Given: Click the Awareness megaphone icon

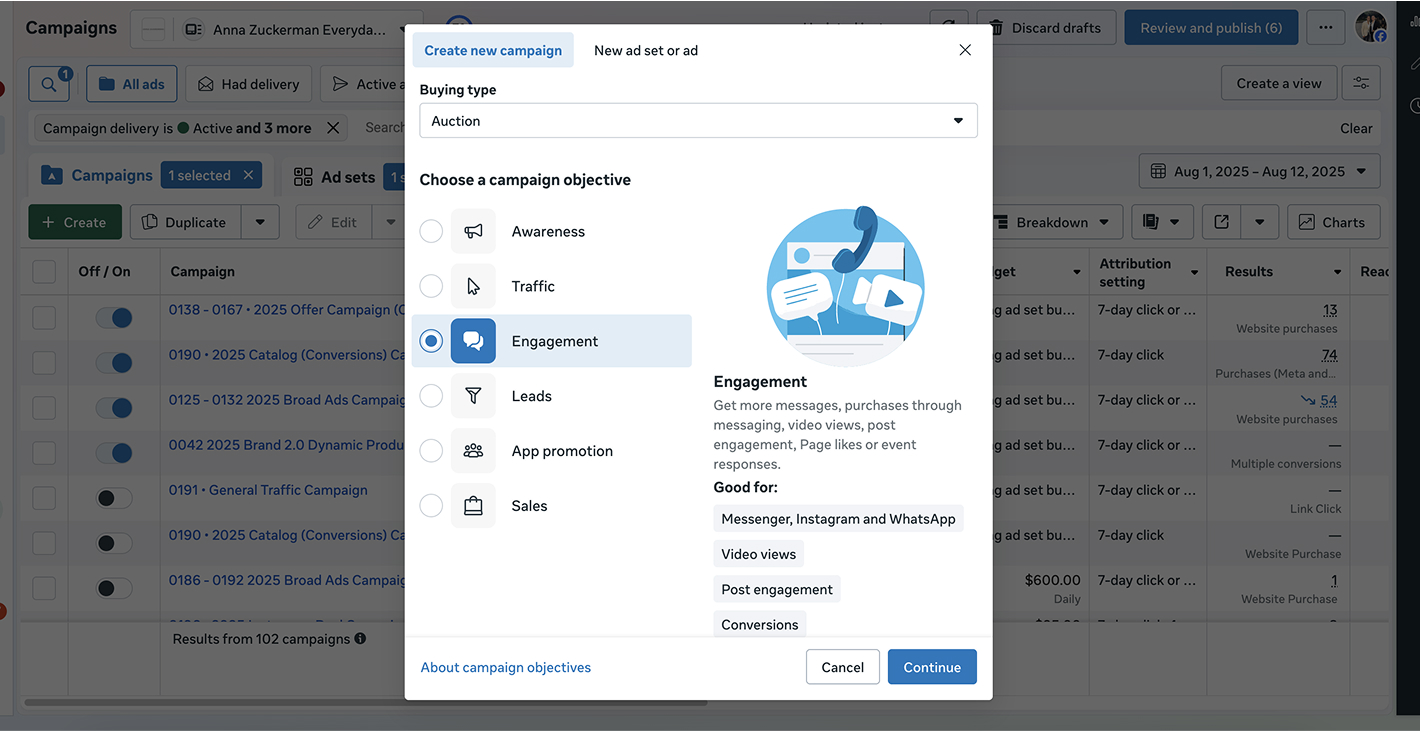Looking at the screenshot, I should 473,231.
